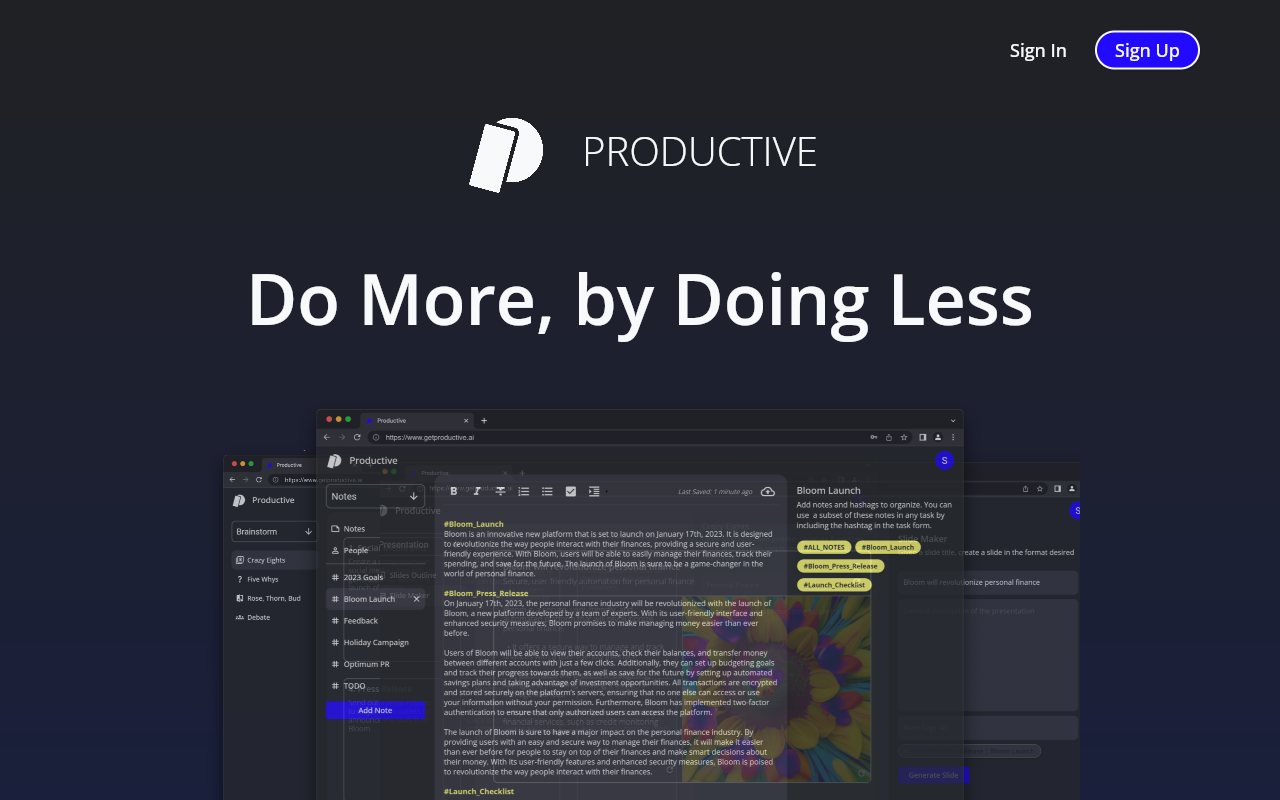Insert bulleted list in note editor
The image size is (1280, 800).
[x=547, y=491]
